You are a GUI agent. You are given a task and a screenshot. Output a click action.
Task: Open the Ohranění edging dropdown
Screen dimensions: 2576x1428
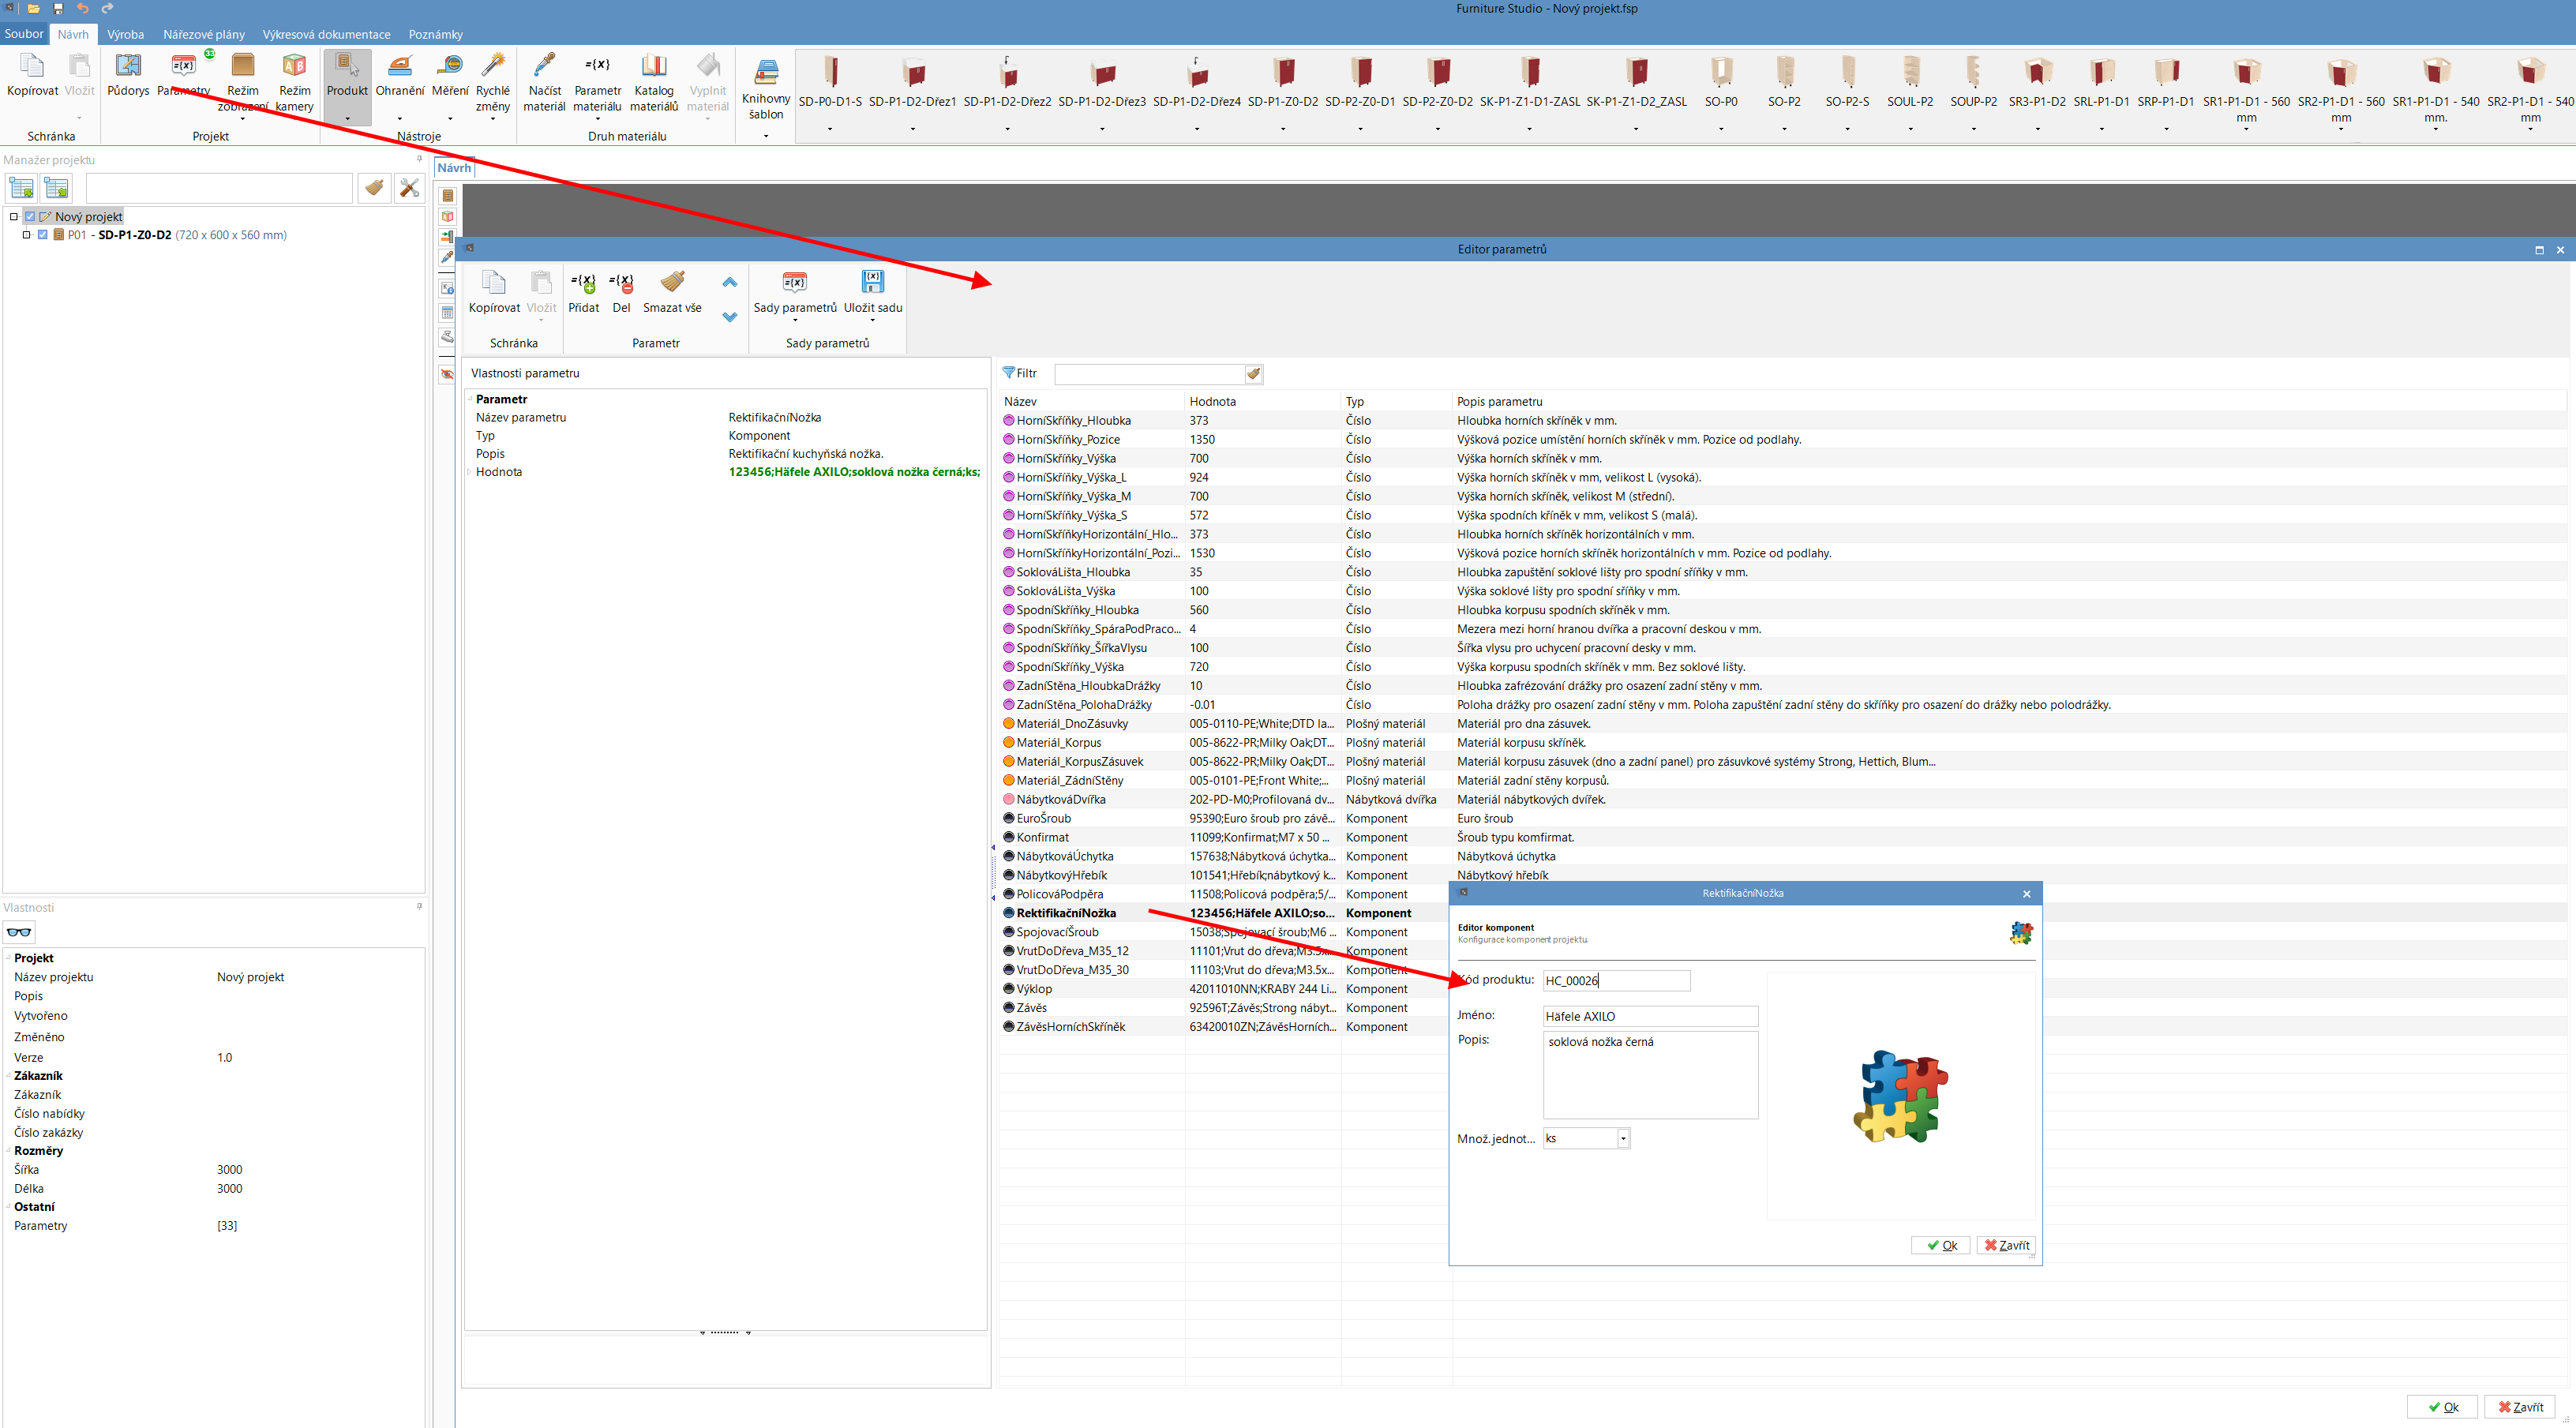click(400, 119)
